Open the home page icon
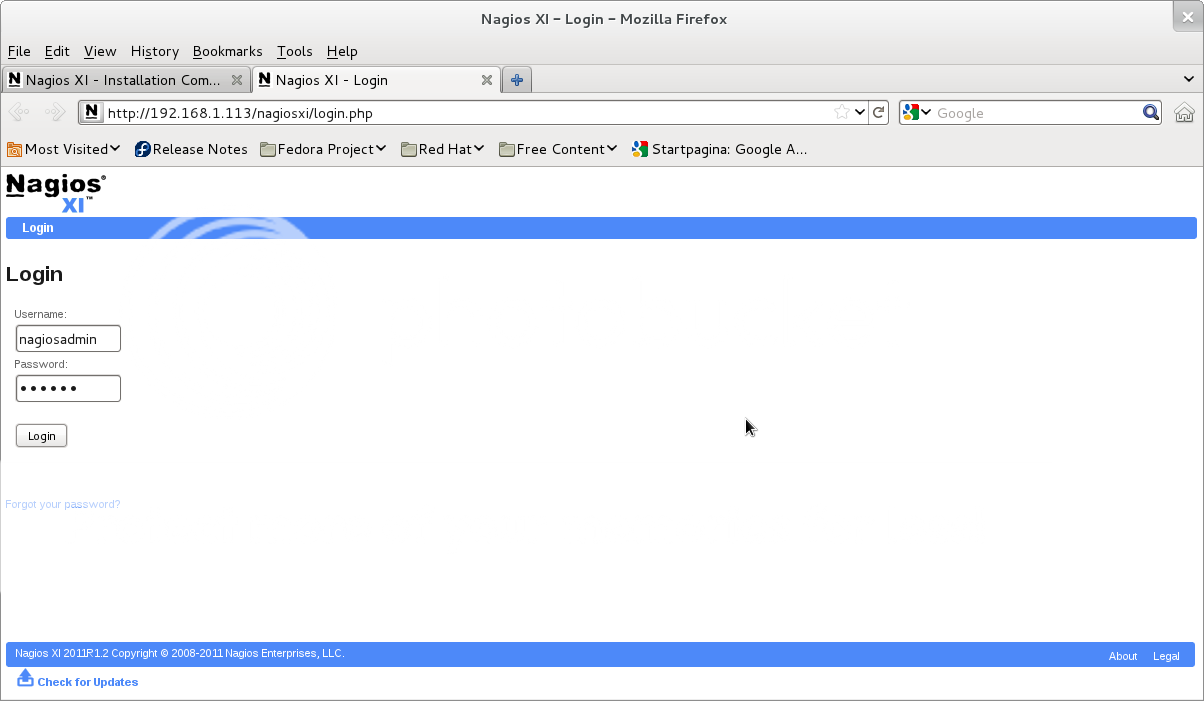Screen dimensions: 1204x701 1184,112
